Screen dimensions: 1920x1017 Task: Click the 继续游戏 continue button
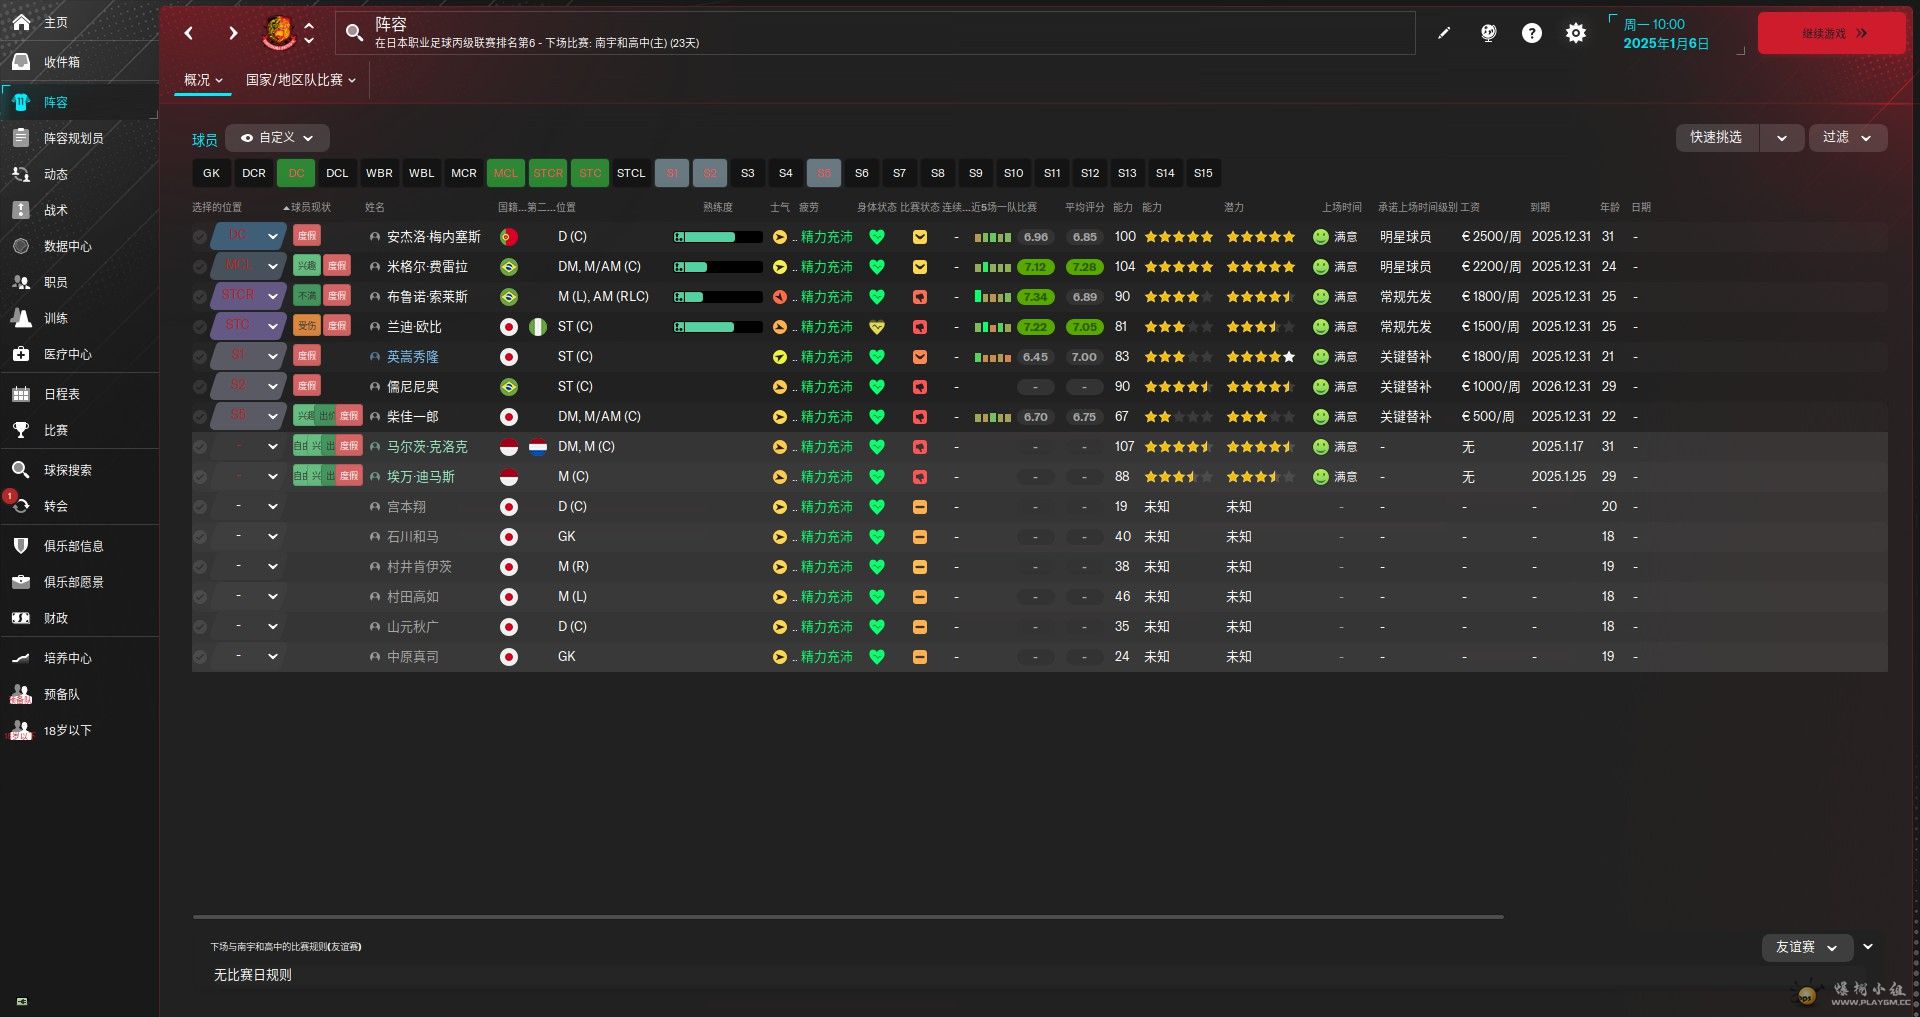pos(1831,33)
